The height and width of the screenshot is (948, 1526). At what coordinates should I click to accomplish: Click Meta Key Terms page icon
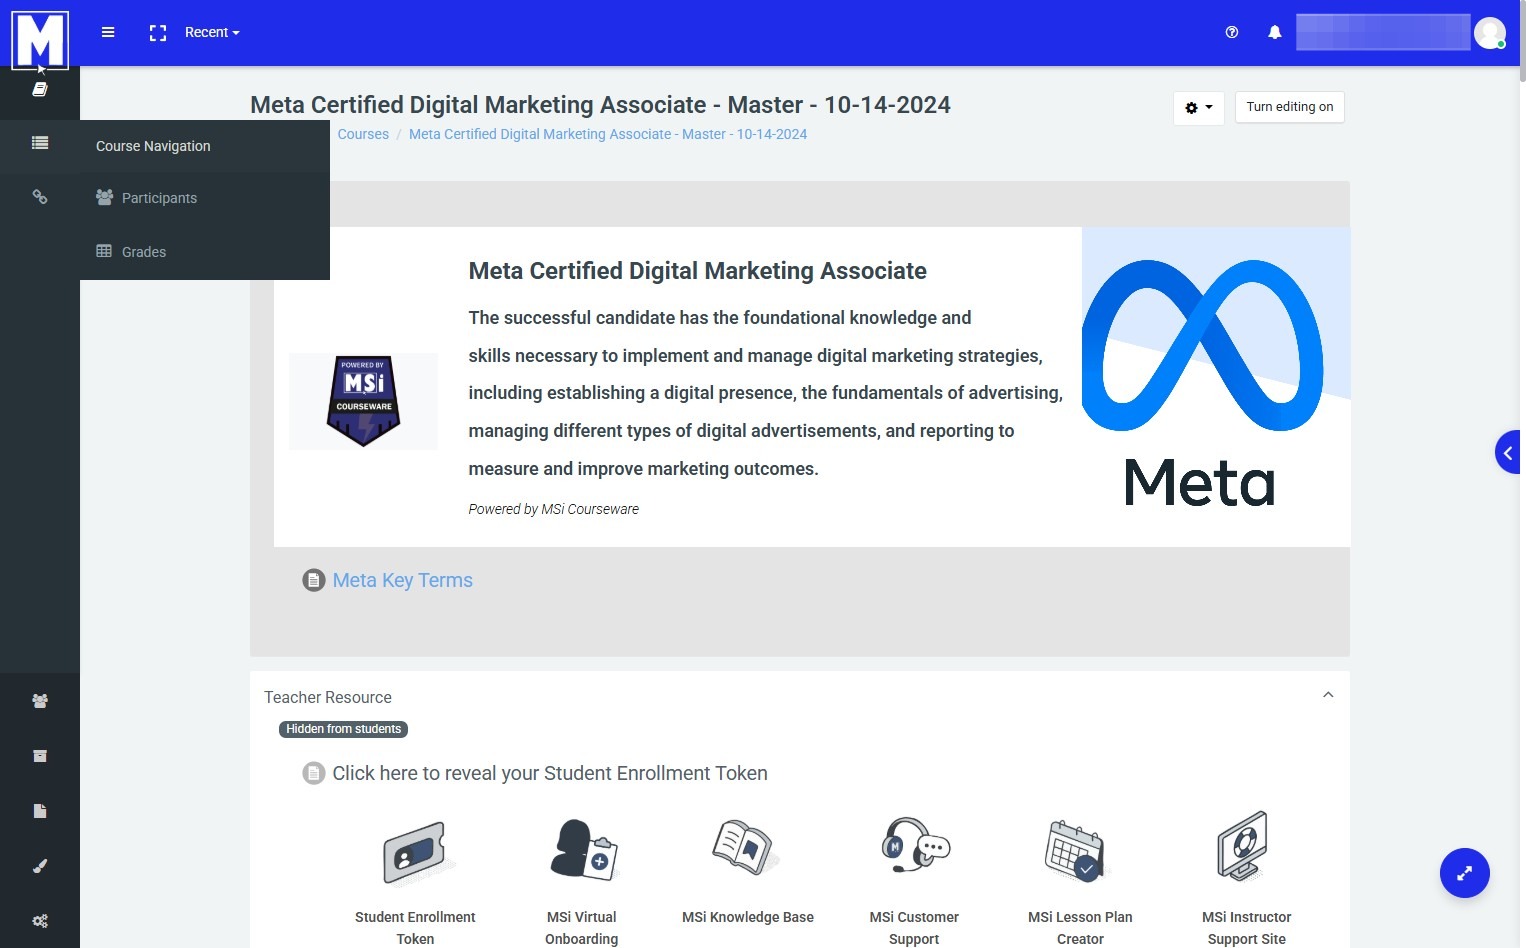(314, 580)
